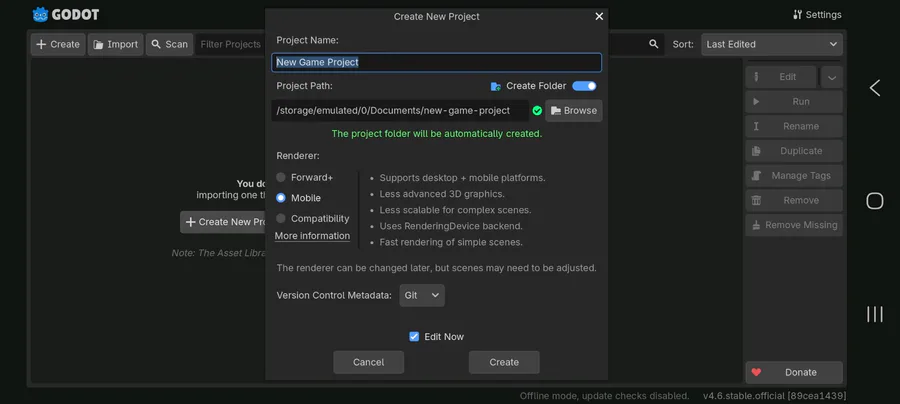Tap the Android home navigation button

point(874,201)
